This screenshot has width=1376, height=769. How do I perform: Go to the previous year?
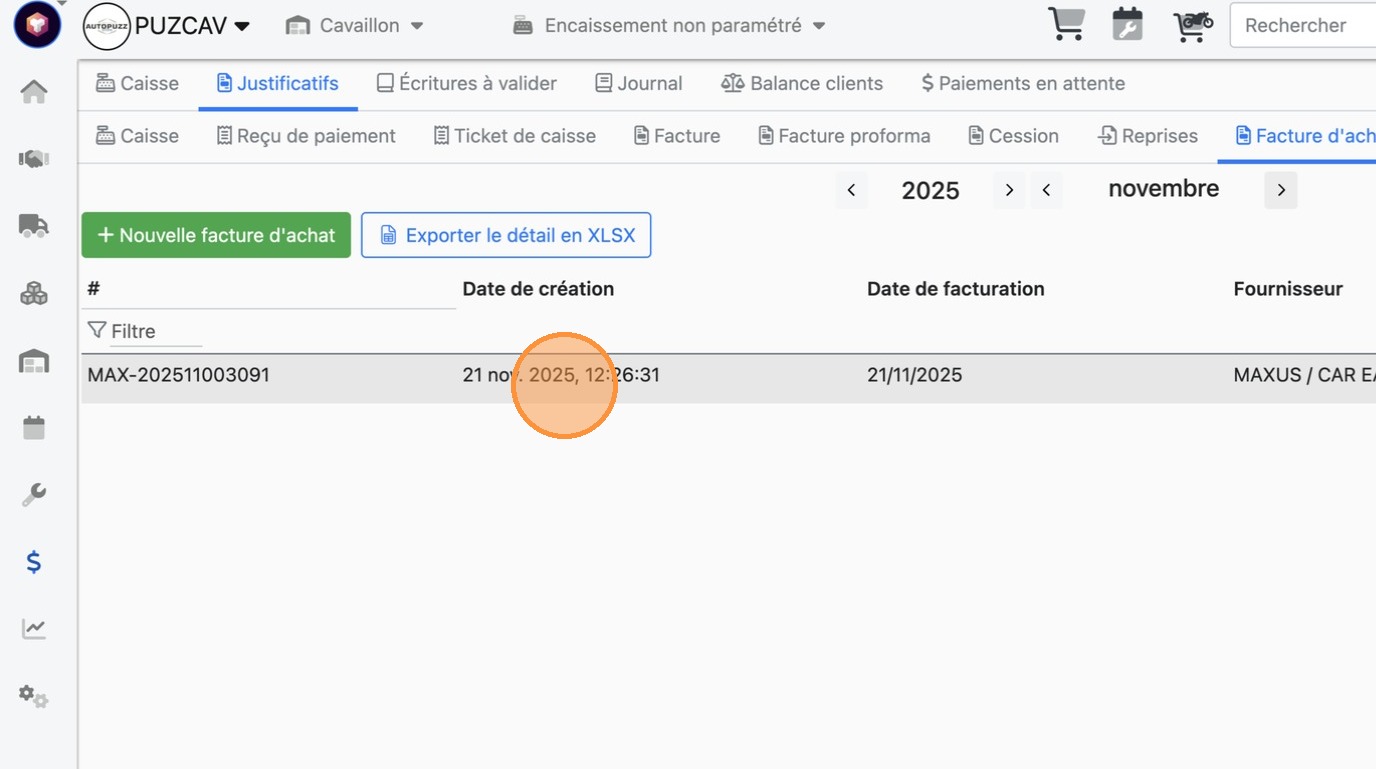[851, 190]
